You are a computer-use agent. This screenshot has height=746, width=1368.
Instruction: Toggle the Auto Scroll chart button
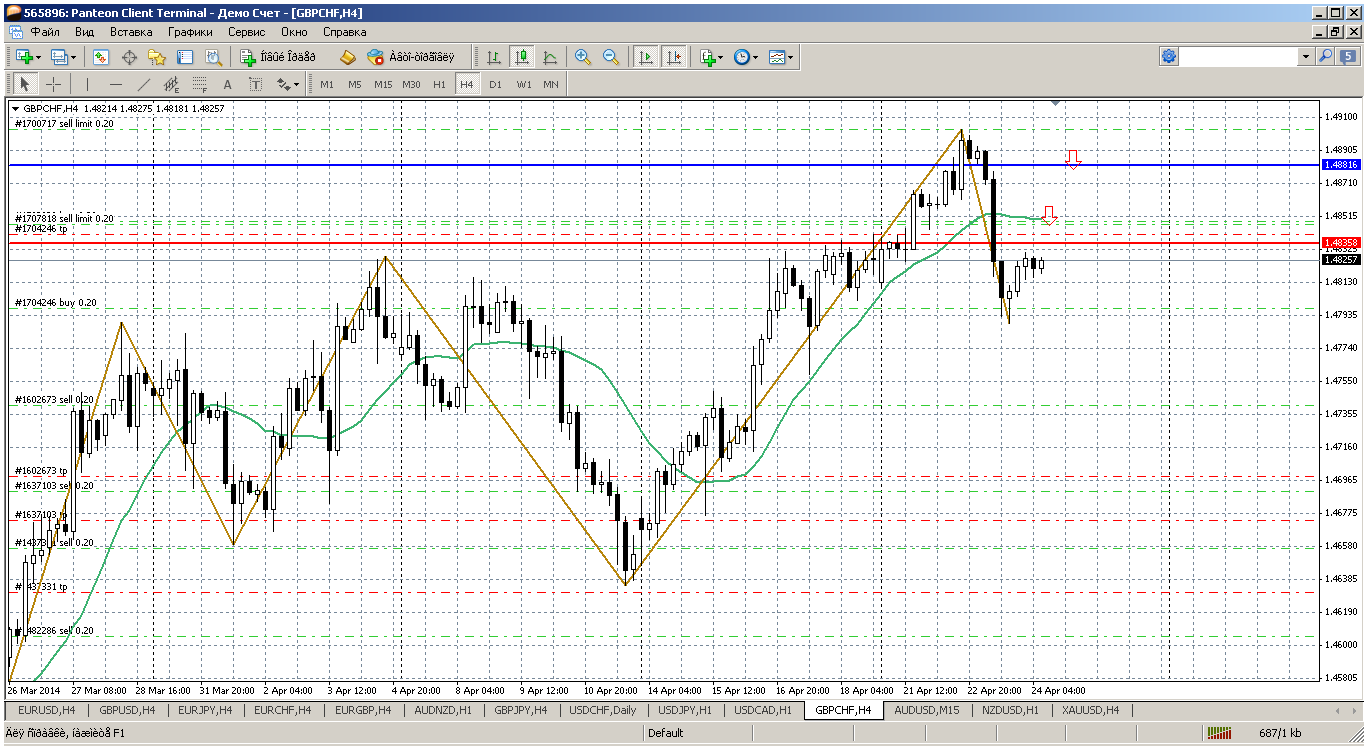click(646, 58)
